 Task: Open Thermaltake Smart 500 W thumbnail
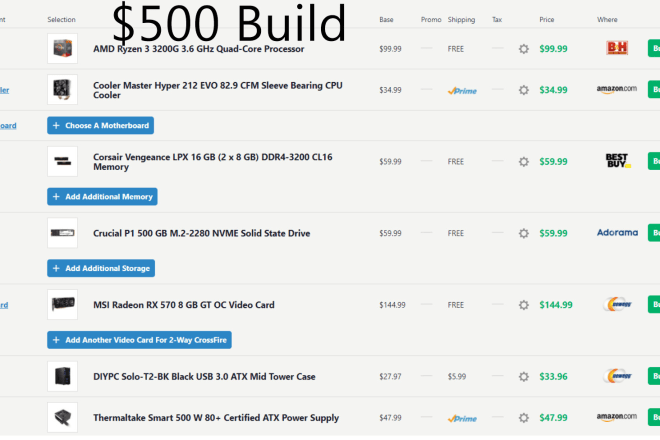(62, 417)
